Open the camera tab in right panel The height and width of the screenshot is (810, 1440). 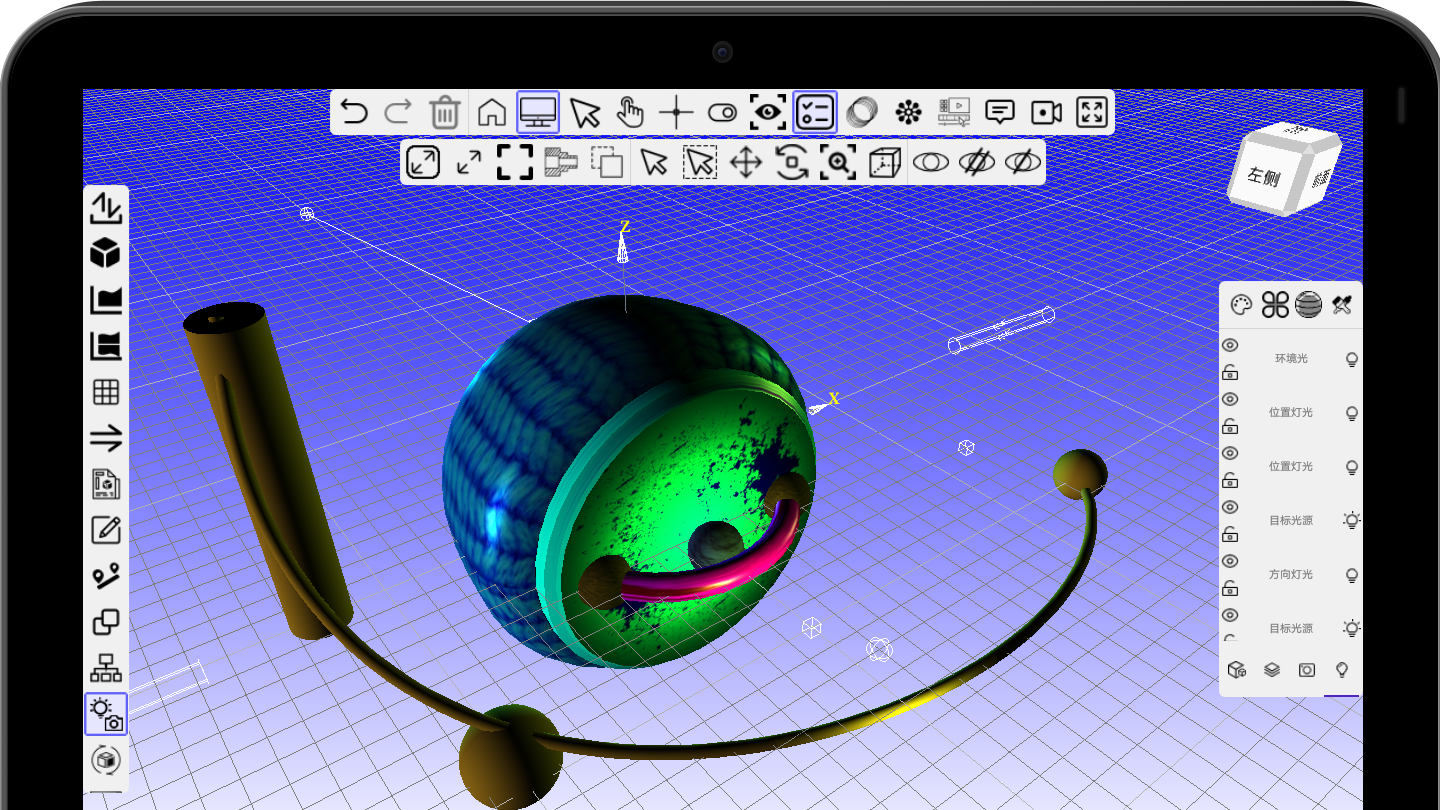(1307, 669)
